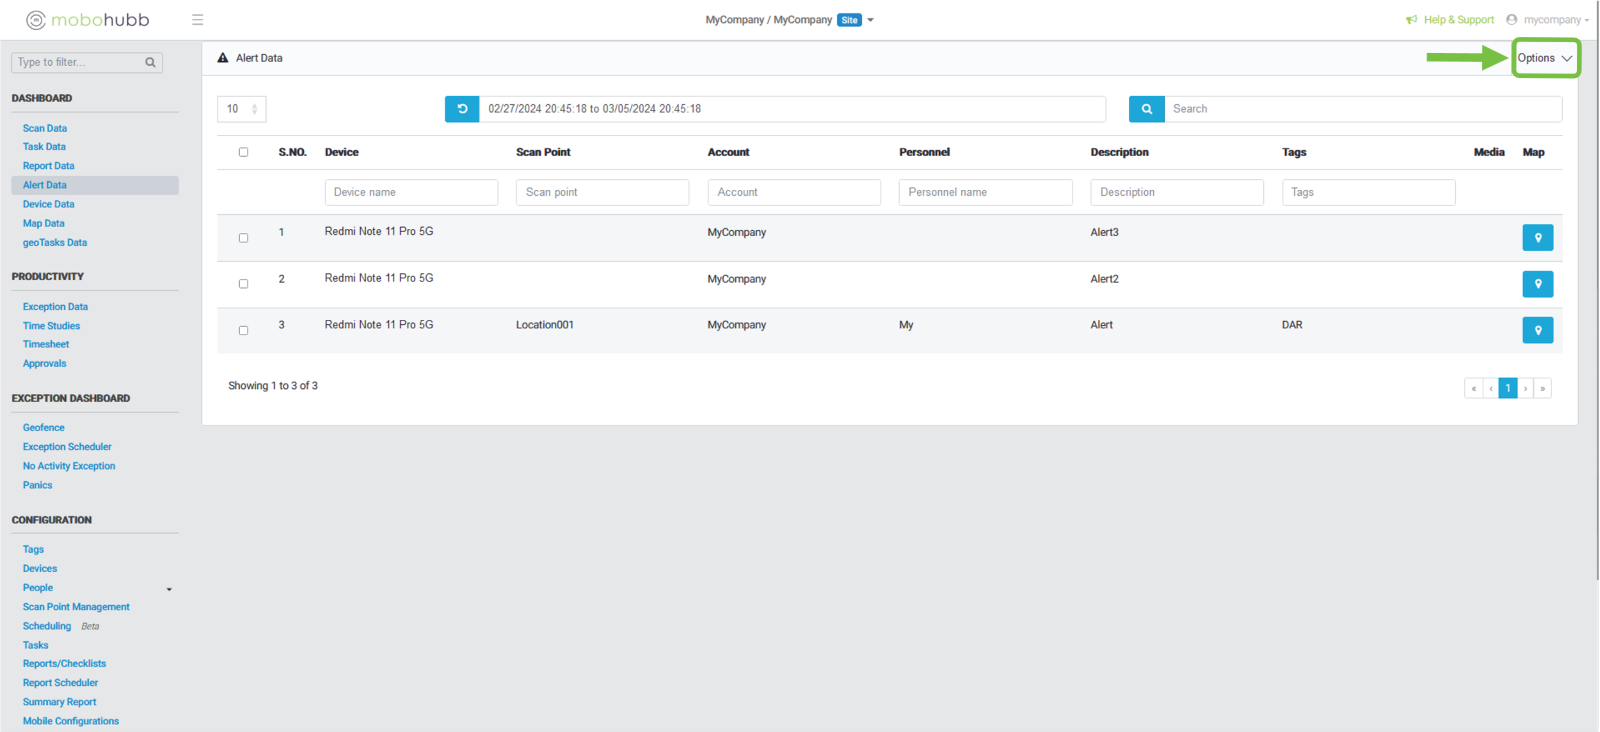Expand the Options dropdown

click(x=1544, y=58)
